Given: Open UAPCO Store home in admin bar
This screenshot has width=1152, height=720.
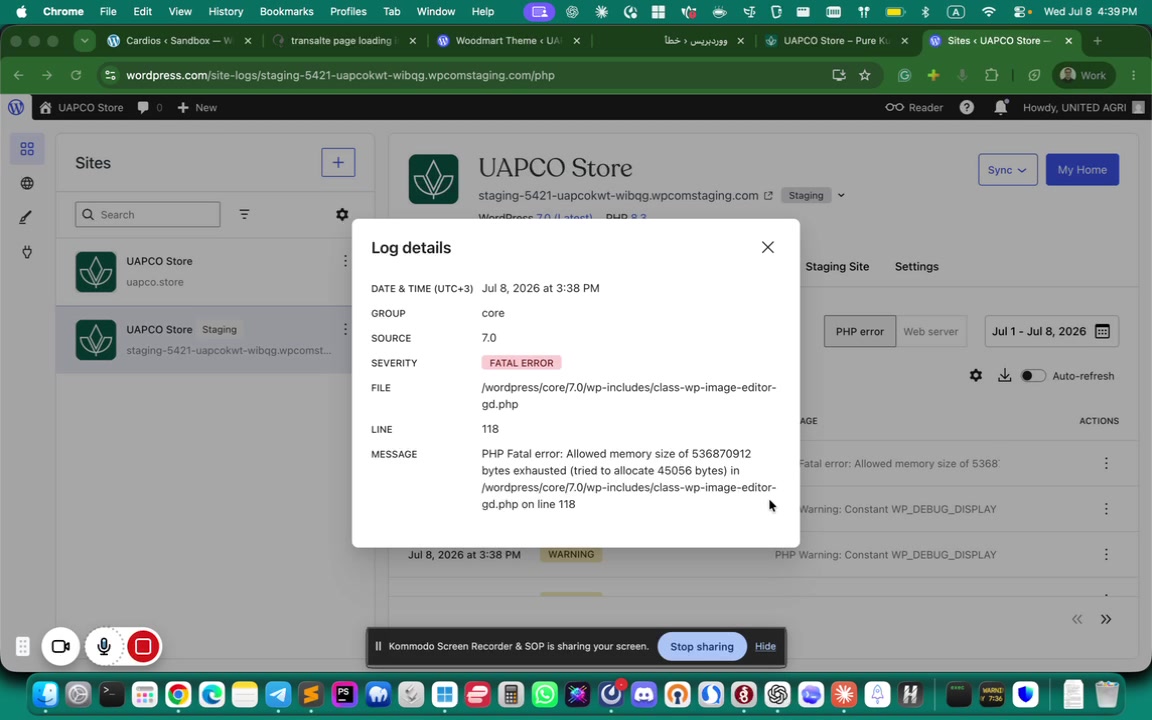Looking at the screenshot, I should (x=82, y=107).
